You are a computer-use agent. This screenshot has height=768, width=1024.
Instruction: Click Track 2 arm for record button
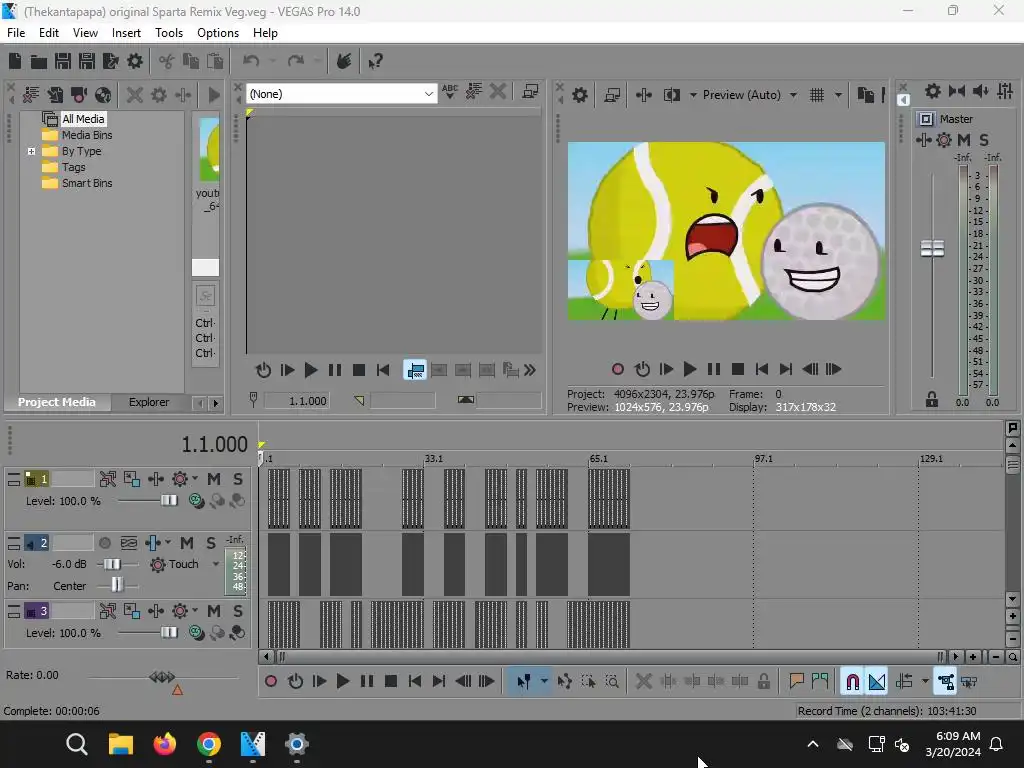click(104, 543)
